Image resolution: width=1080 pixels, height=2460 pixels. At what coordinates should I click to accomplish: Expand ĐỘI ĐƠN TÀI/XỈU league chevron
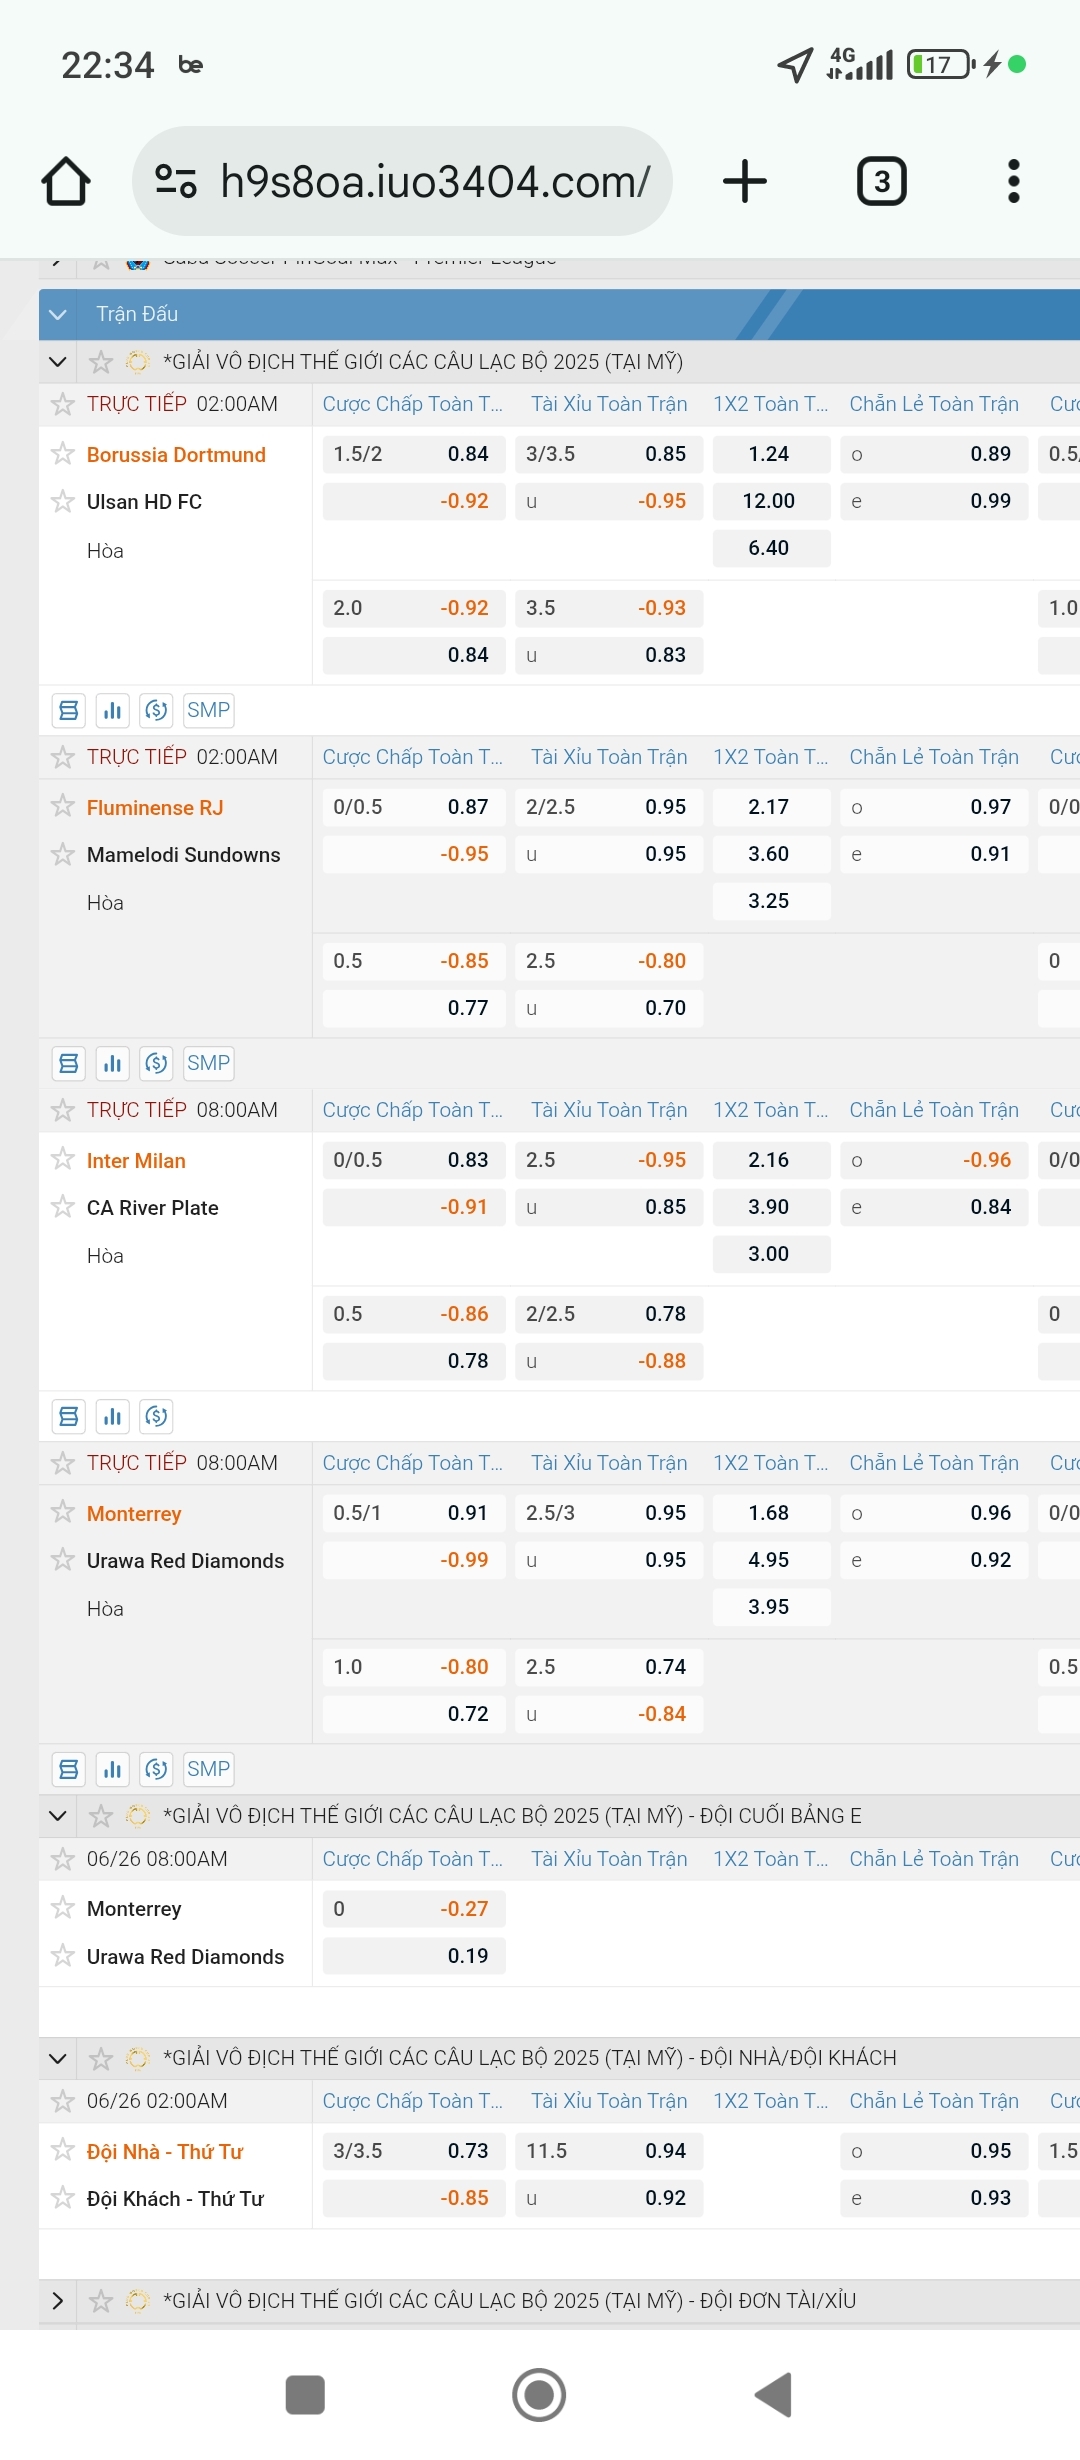(58, 2301)
